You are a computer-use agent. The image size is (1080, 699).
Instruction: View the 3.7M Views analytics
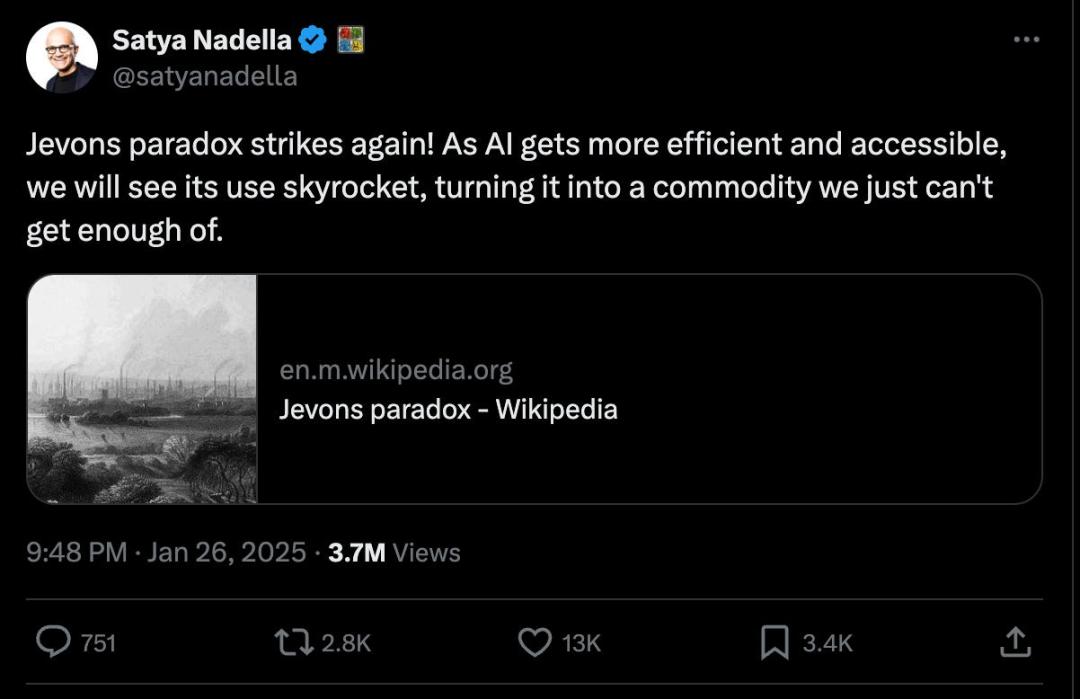coord(394,552)
